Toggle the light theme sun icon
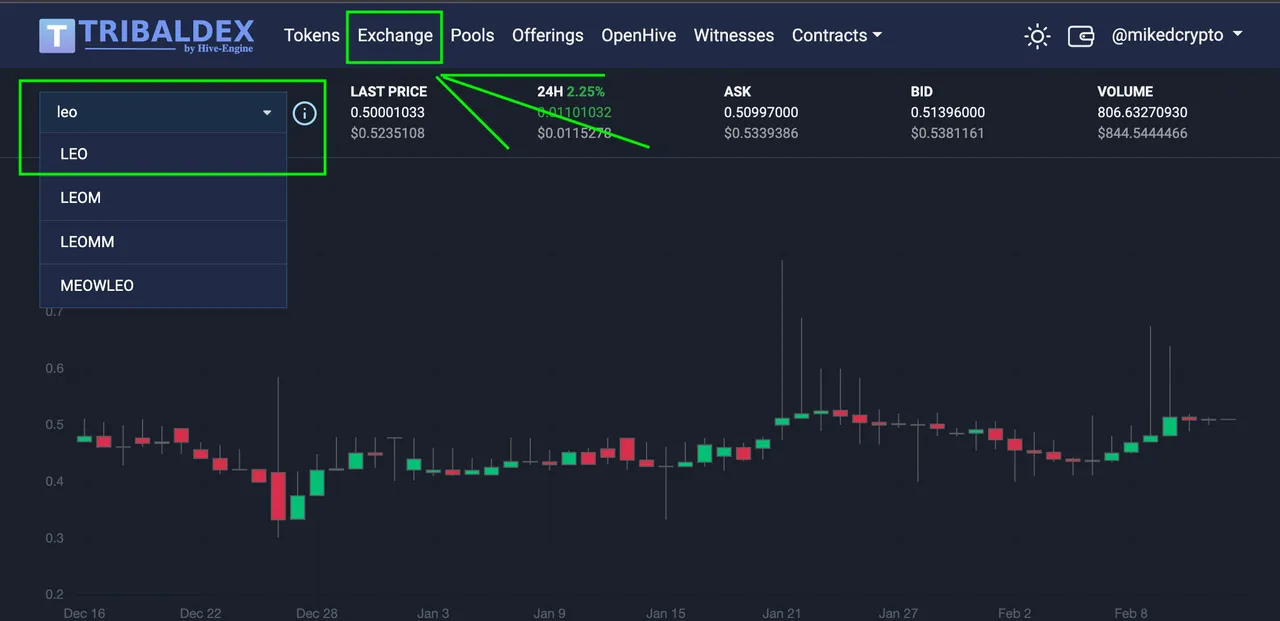This screenshot has width=1280, height=621. pos(1037,37)
